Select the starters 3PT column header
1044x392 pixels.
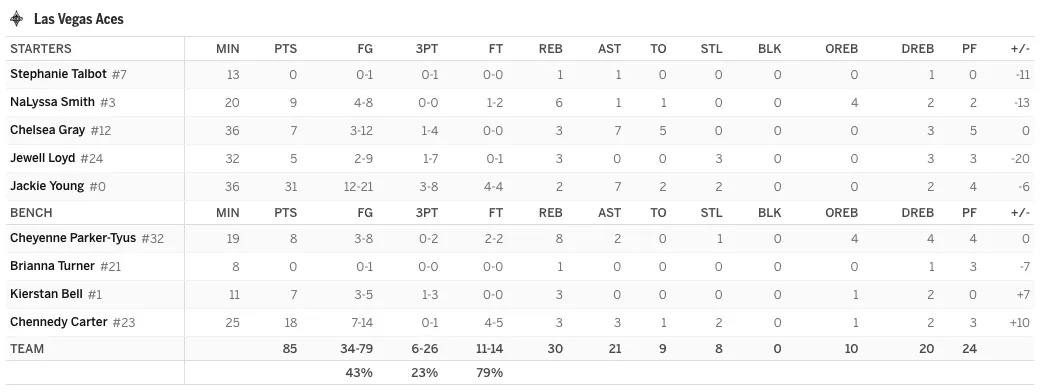click(427, 49)
